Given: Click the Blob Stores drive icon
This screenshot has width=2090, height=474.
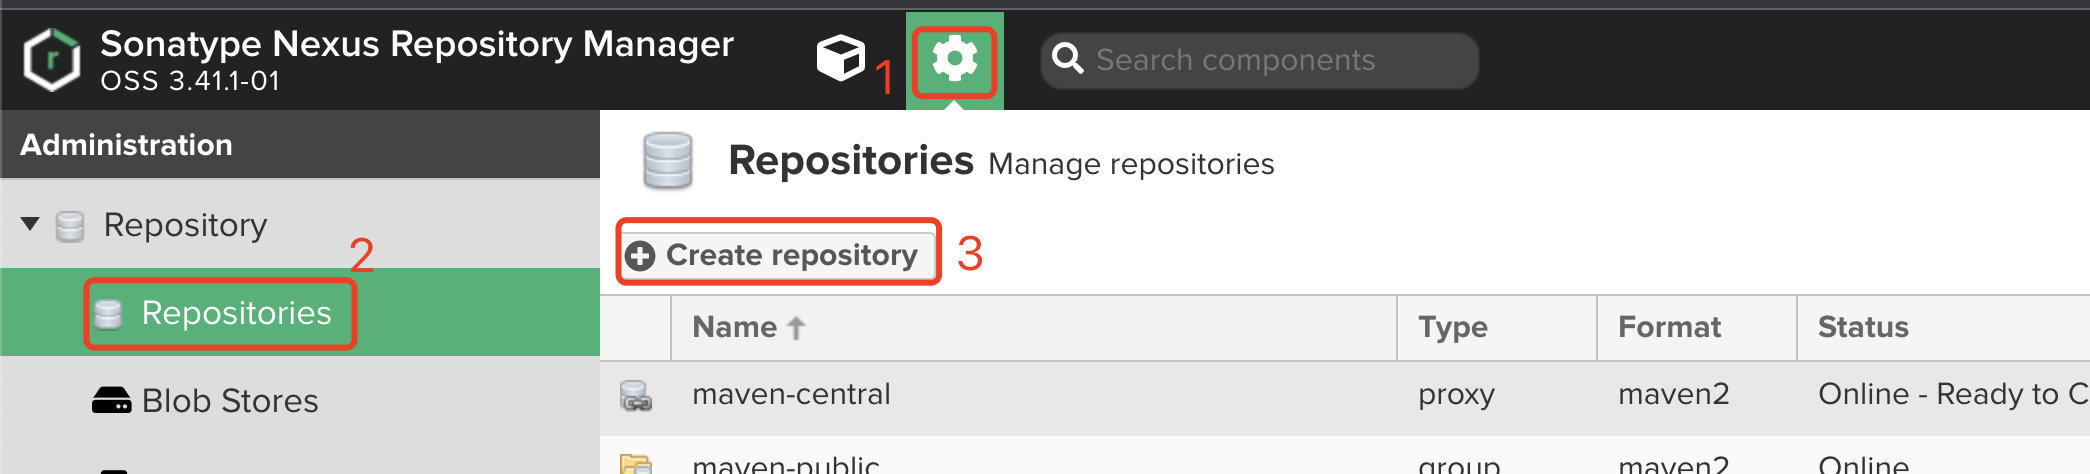Looking at the screenshot, I should point(111,401).
